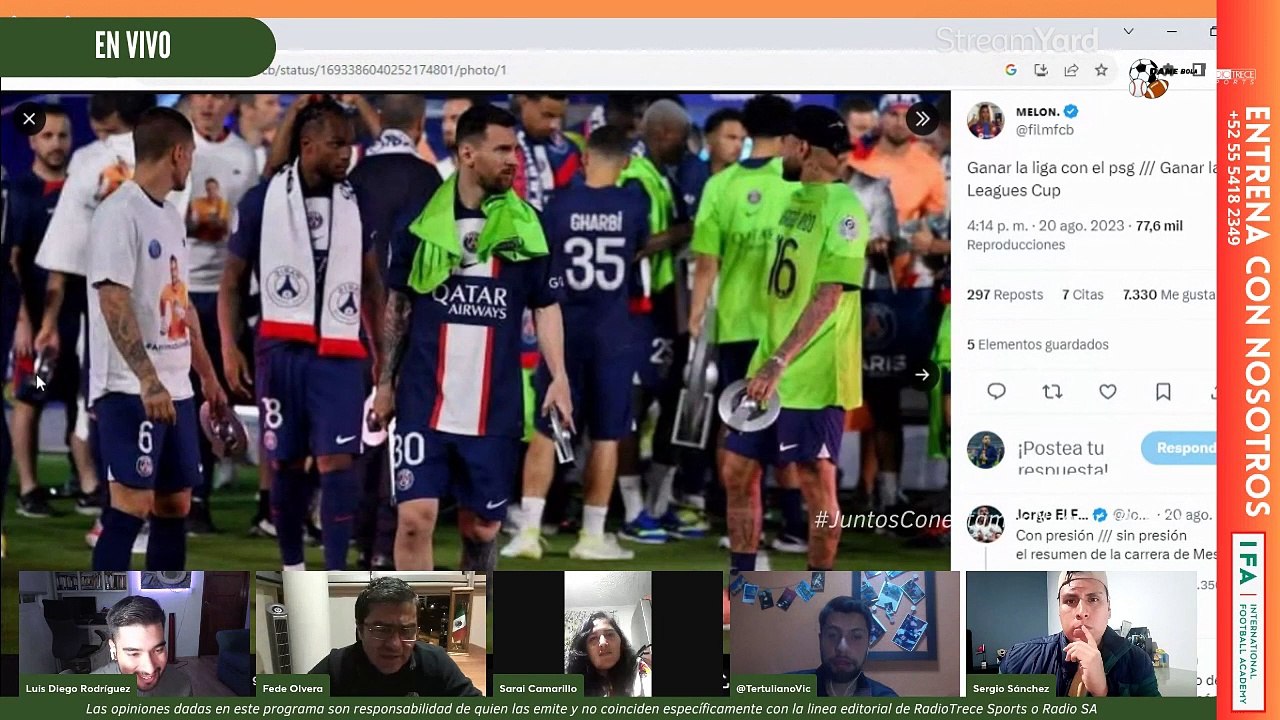Select Sergio Sánchez webcam feed

[1081, 634]
